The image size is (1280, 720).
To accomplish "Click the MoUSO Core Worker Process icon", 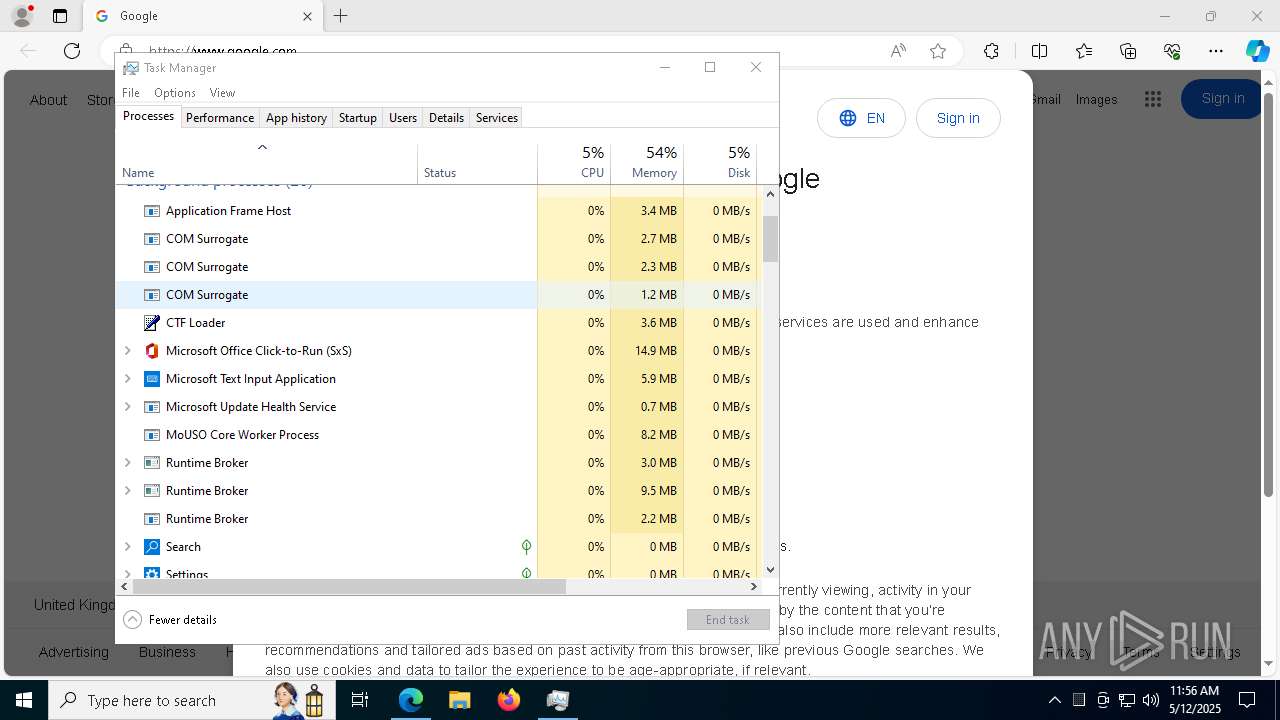I will [152, 435].
